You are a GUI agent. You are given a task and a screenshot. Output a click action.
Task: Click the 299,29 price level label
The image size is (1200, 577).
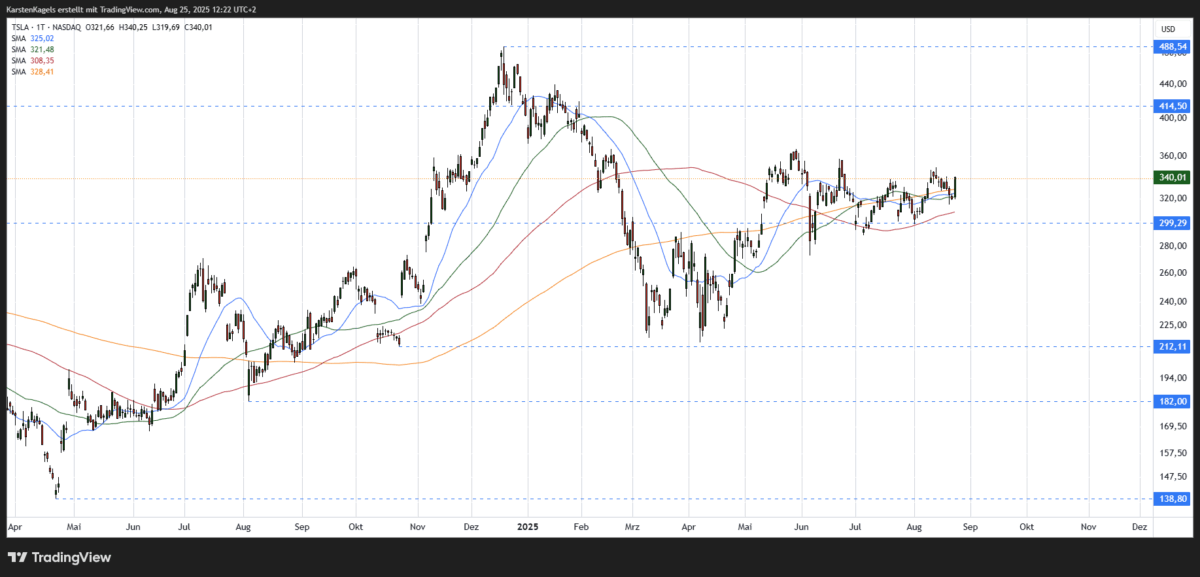tap(1170, 224)
